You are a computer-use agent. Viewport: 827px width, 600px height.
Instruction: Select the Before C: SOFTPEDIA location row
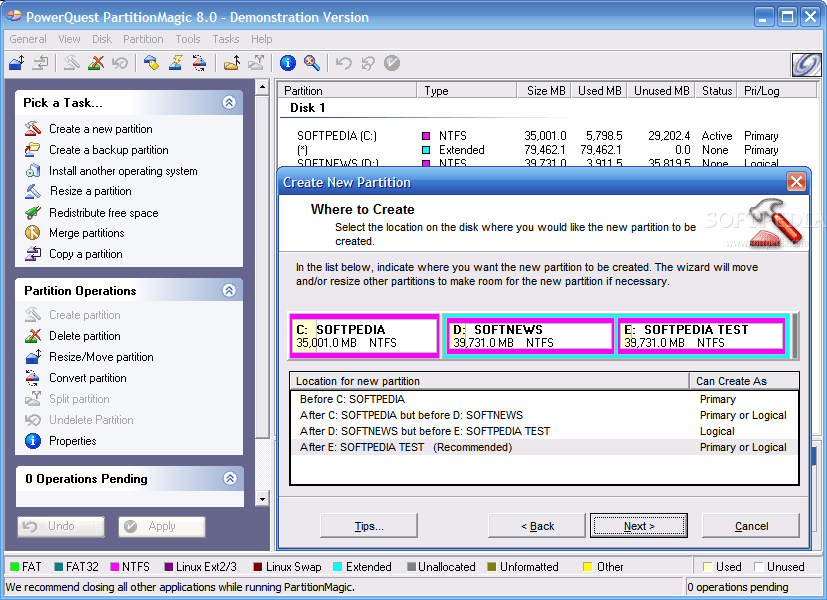click(544, 399)
